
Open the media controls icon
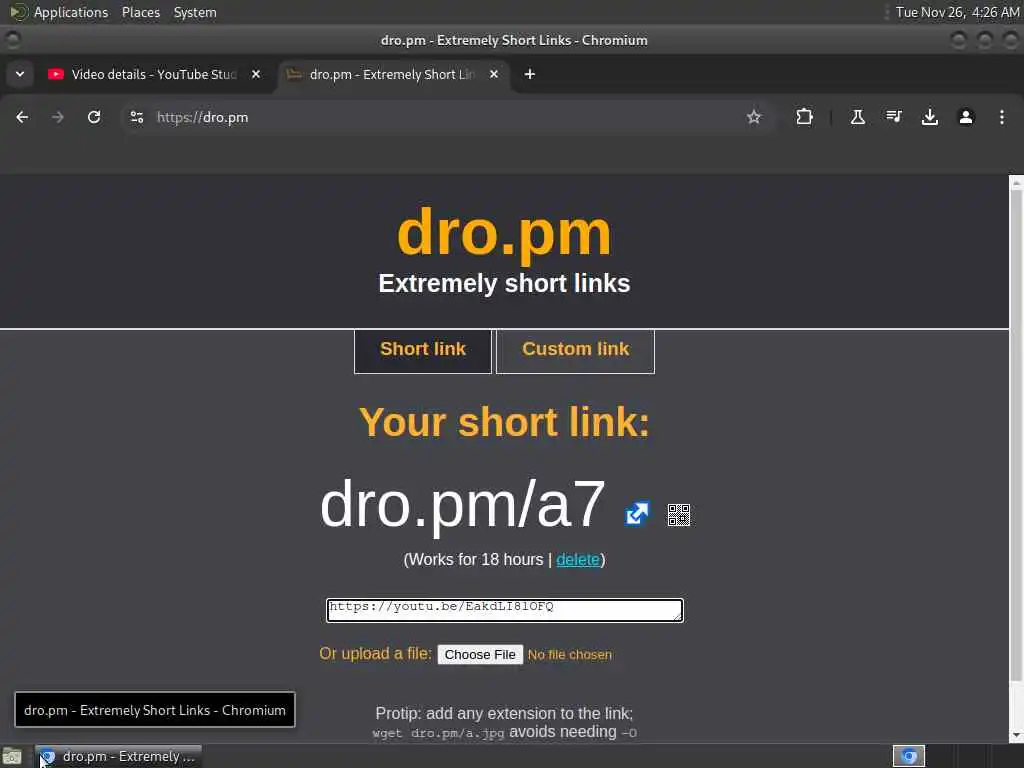click(893, 118)
